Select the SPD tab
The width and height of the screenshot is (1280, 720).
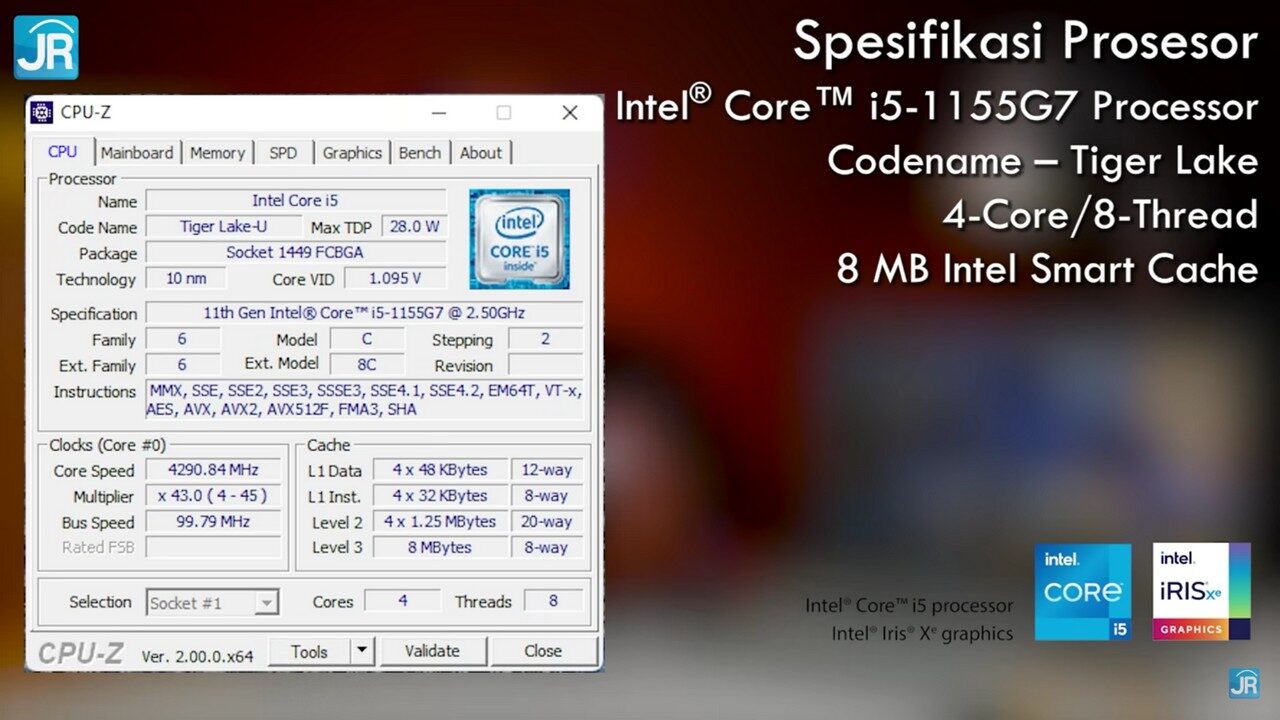click(283, 153)
